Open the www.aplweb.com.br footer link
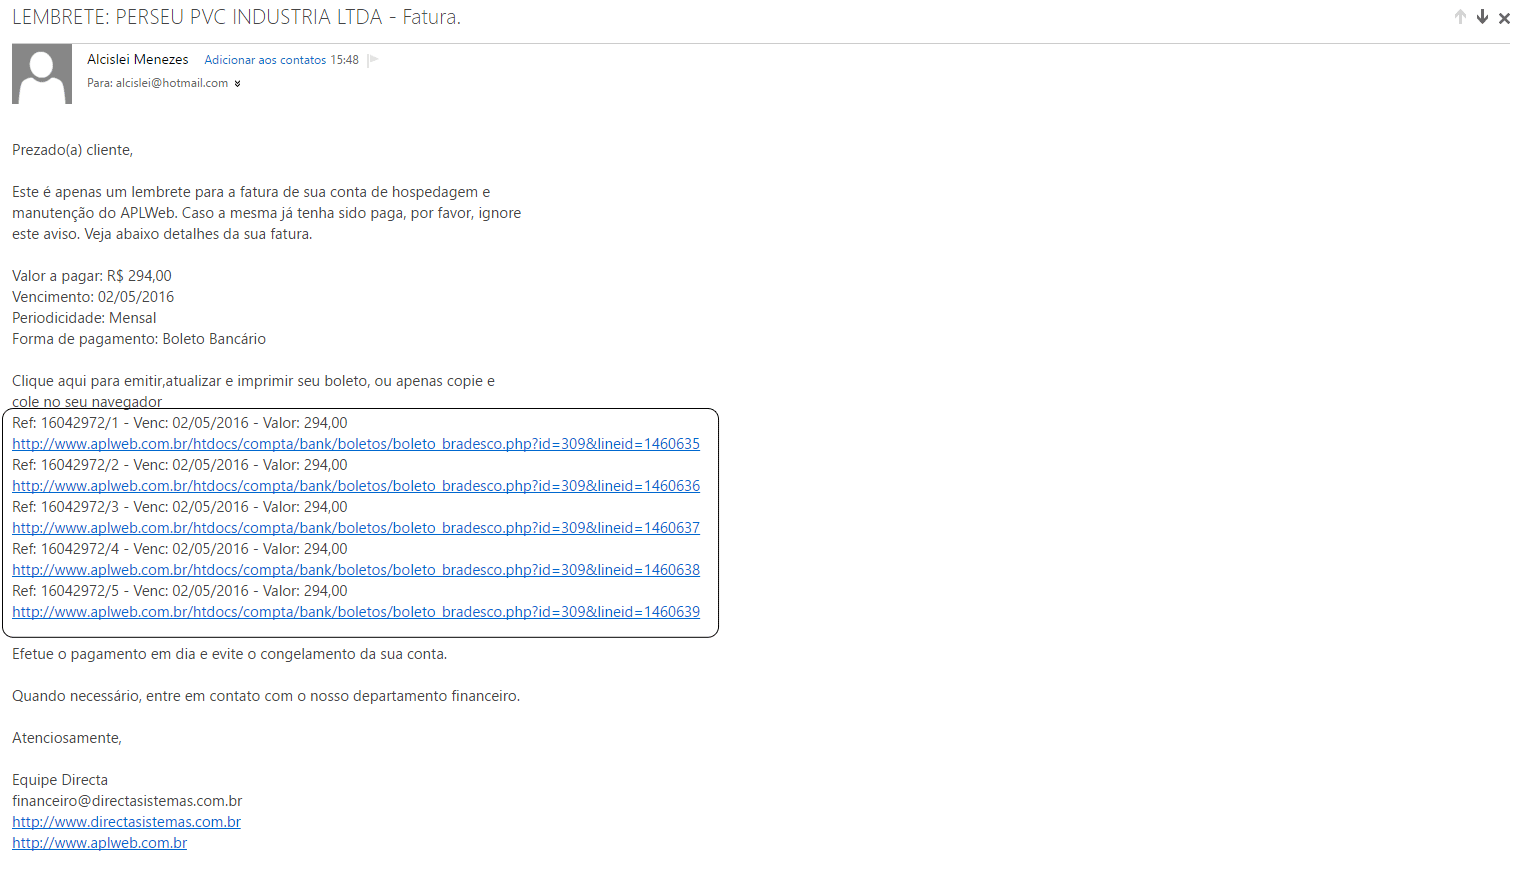 [x=99, y=843]
